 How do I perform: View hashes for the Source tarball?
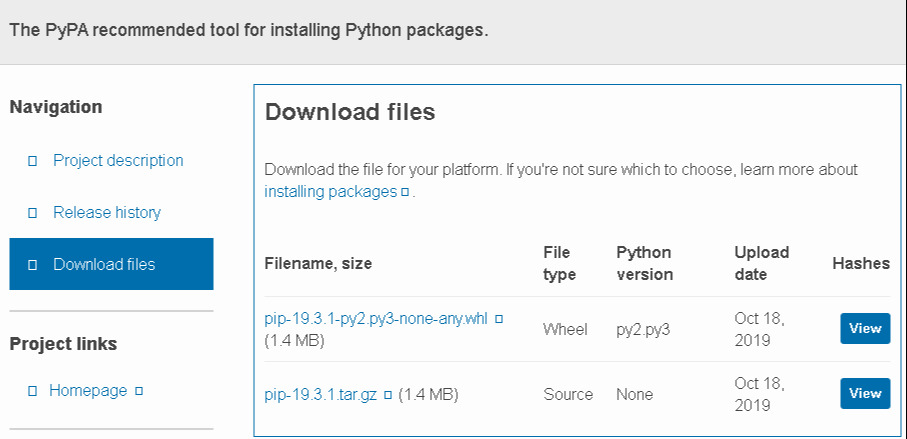[864, 393]
